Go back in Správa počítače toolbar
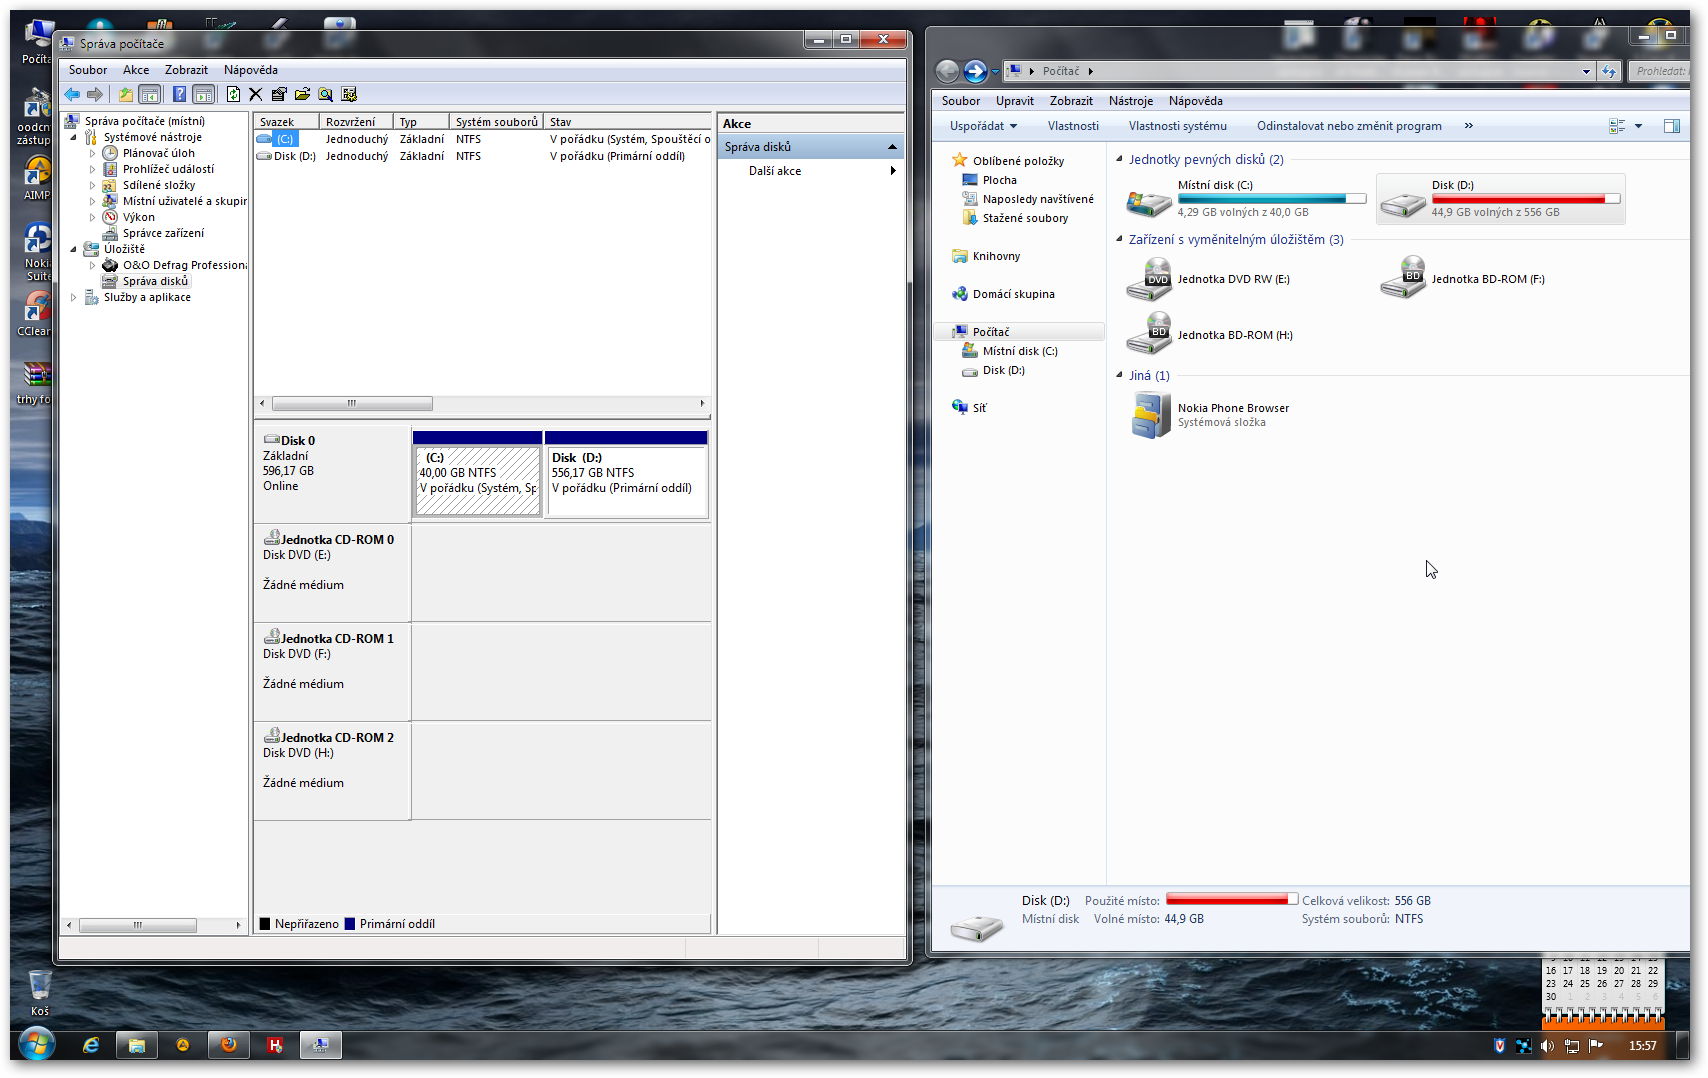The image size is (1708, 1078). coord(72,94)
